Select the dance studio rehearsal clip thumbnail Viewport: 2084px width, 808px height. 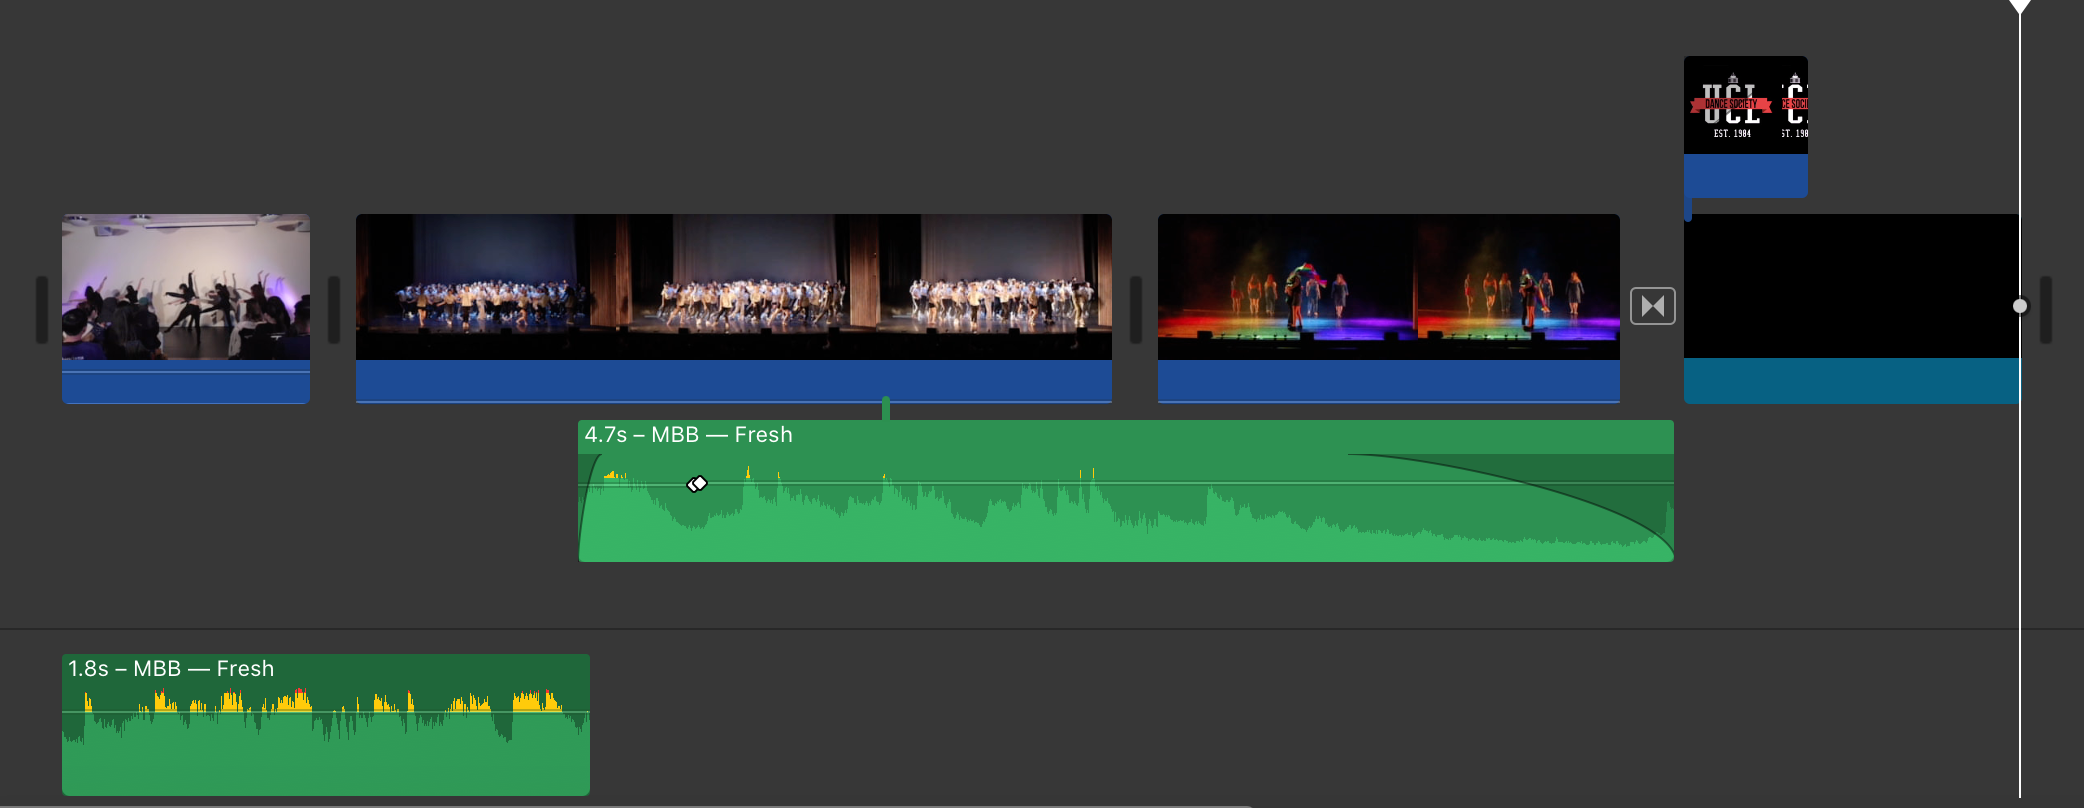click(x=186, y=287)
